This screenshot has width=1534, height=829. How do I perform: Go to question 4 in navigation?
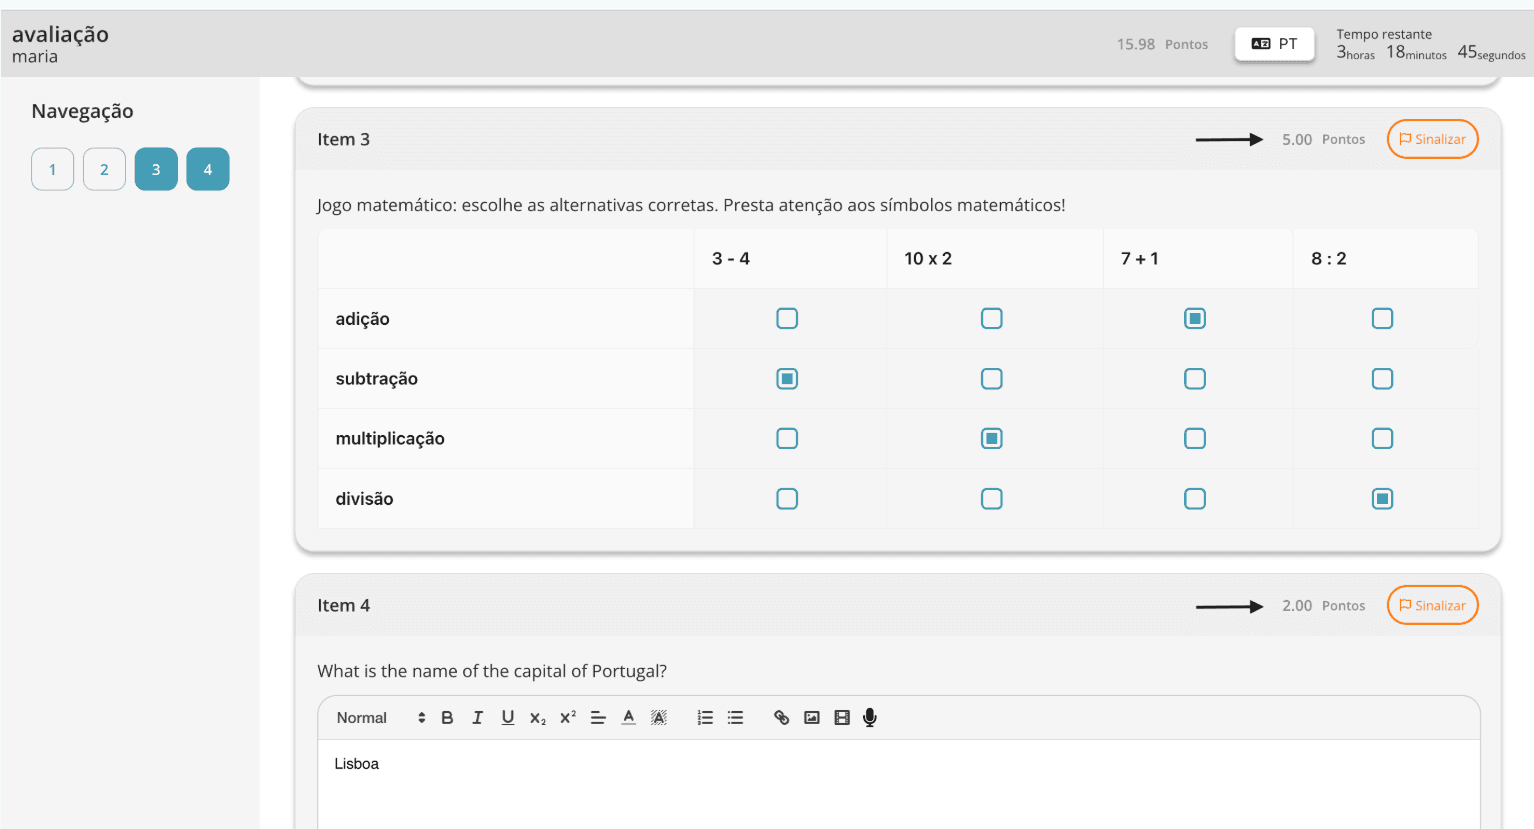pos(208,170)
